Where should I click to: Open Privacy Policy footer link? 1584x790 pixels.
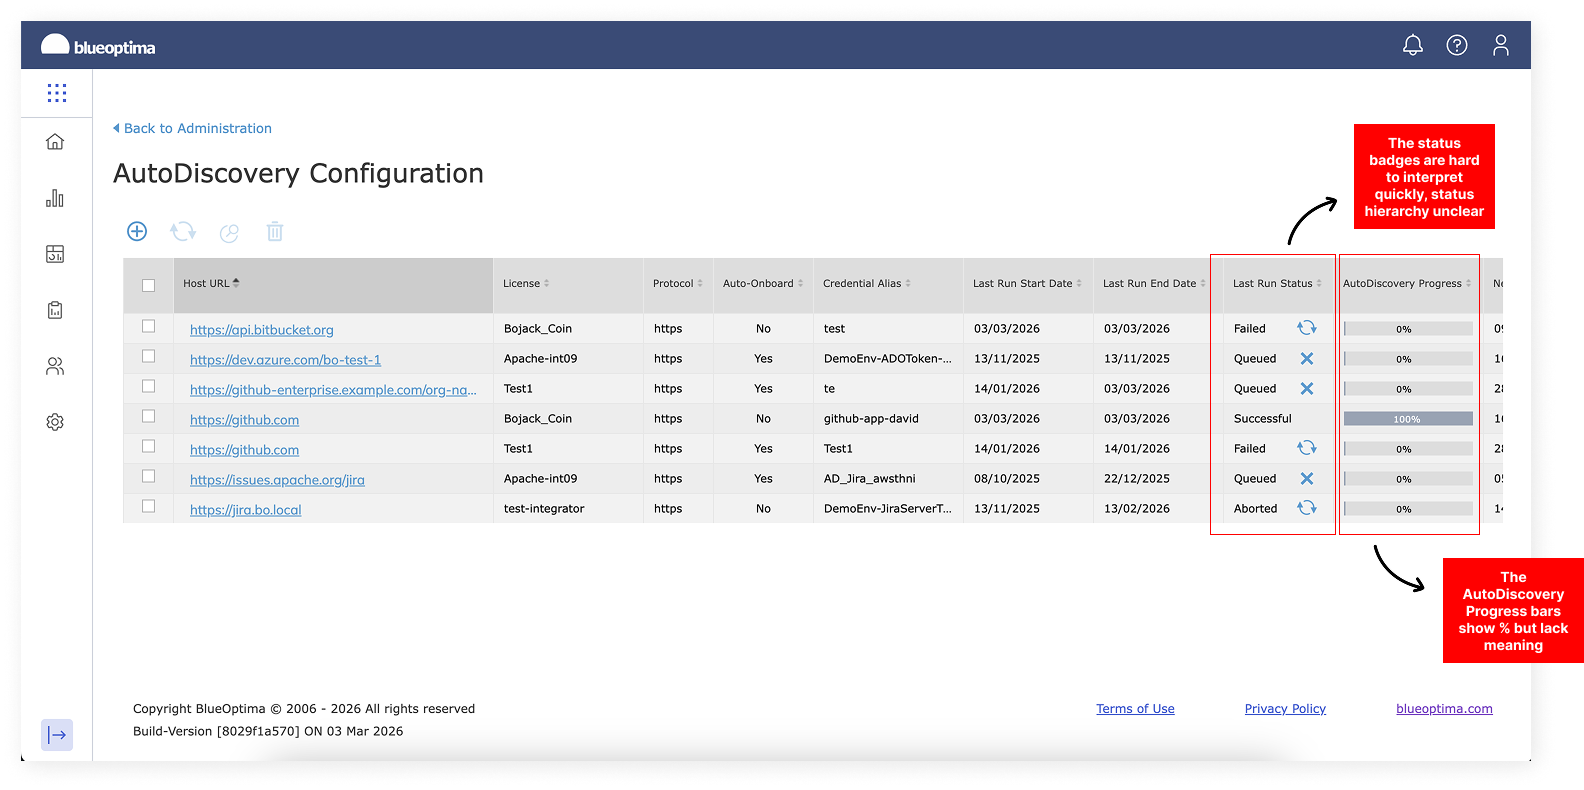(1285, 708)
